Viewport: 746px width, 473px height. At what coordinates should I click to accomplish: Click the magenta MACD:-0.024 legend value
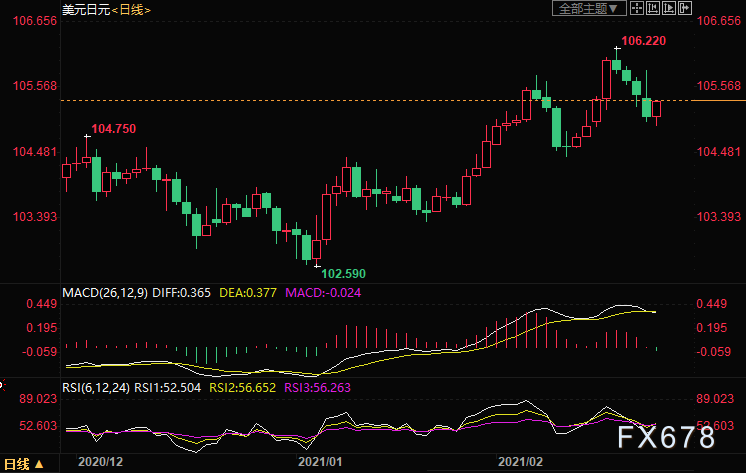tap(323, 293)
